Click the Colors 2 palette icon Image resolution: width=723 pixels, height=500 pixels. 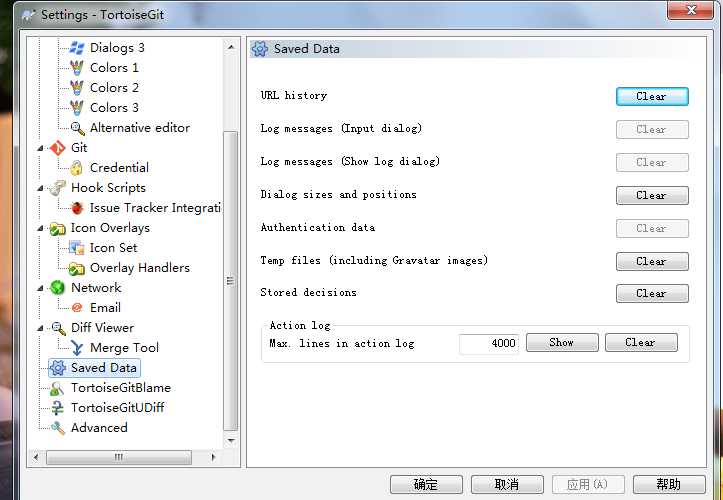77,88
